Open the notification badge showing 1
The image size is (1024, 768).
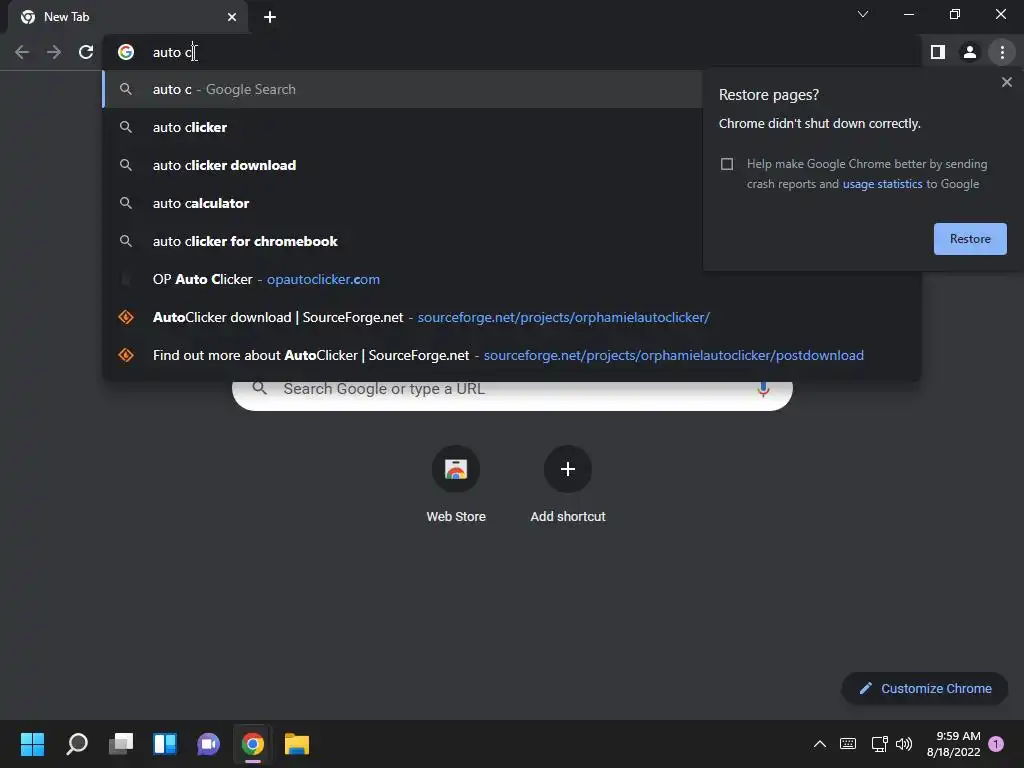[x=996, y=744]
